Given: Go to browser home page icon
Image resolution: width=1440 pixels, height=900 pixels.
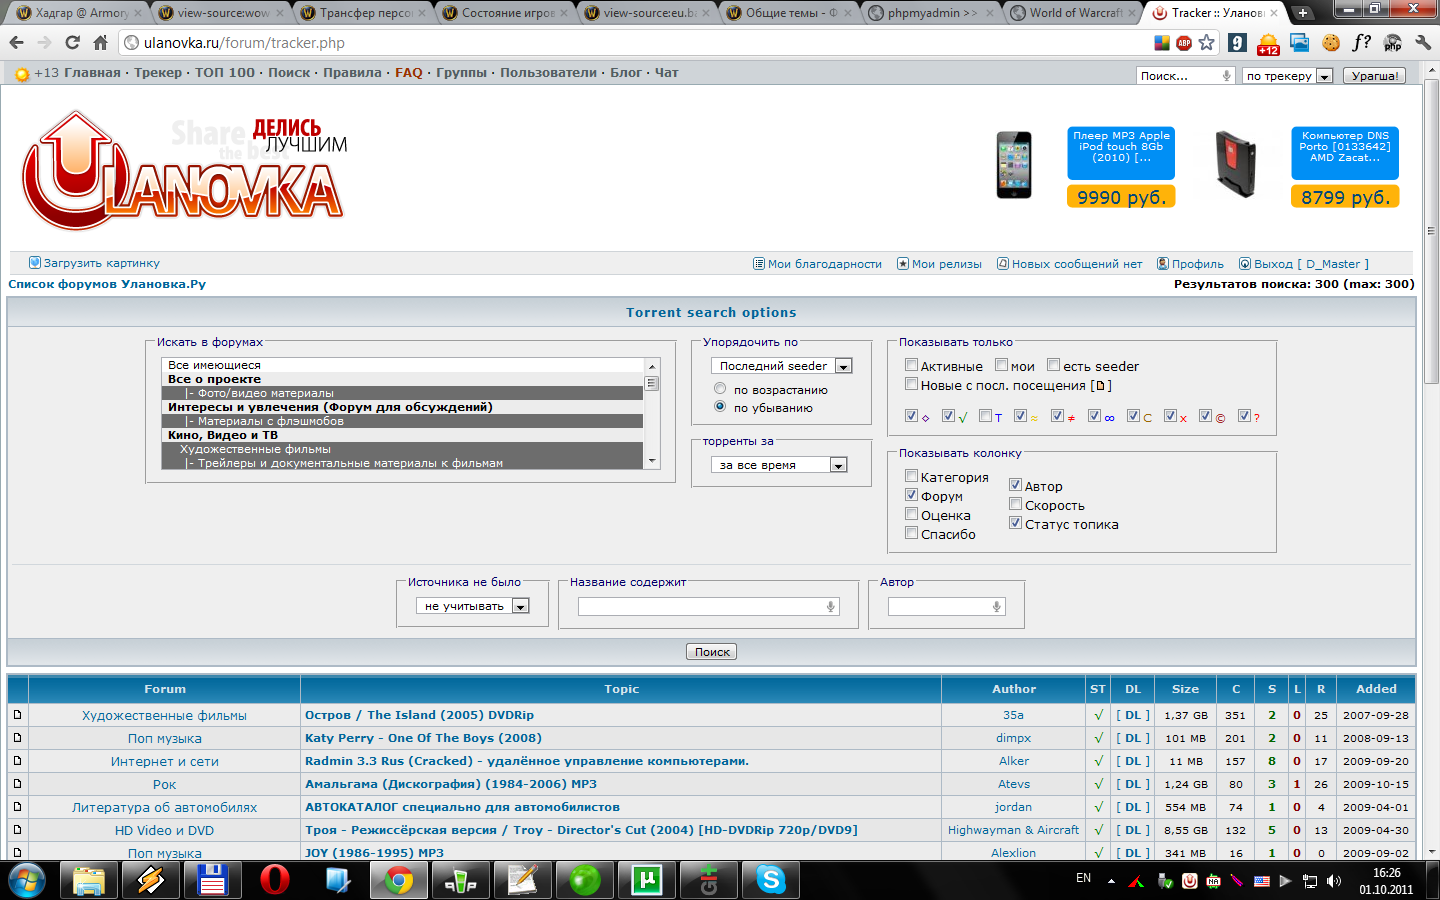Looking at the screenshot, I should [x=100, y=43].
